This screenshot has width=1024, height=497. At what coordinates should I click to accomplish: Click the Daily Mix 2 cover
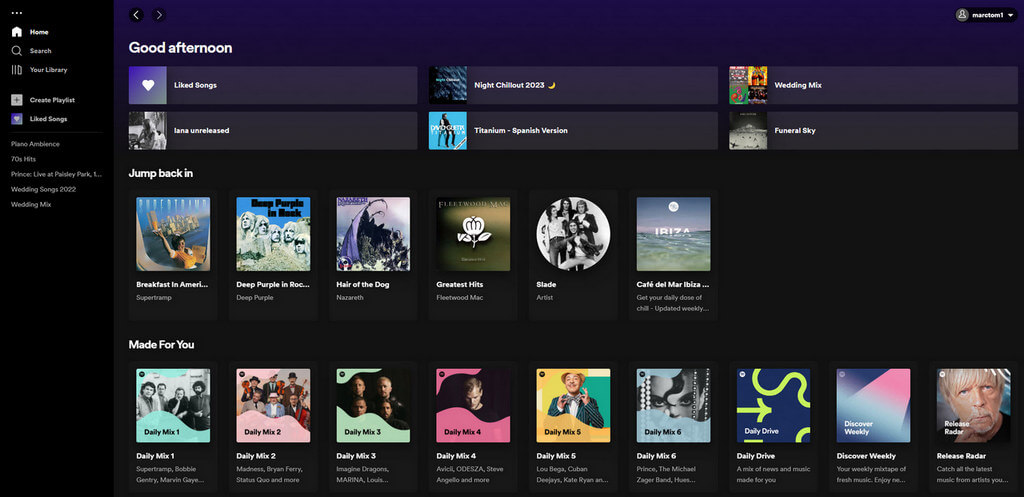coord(273,406)
